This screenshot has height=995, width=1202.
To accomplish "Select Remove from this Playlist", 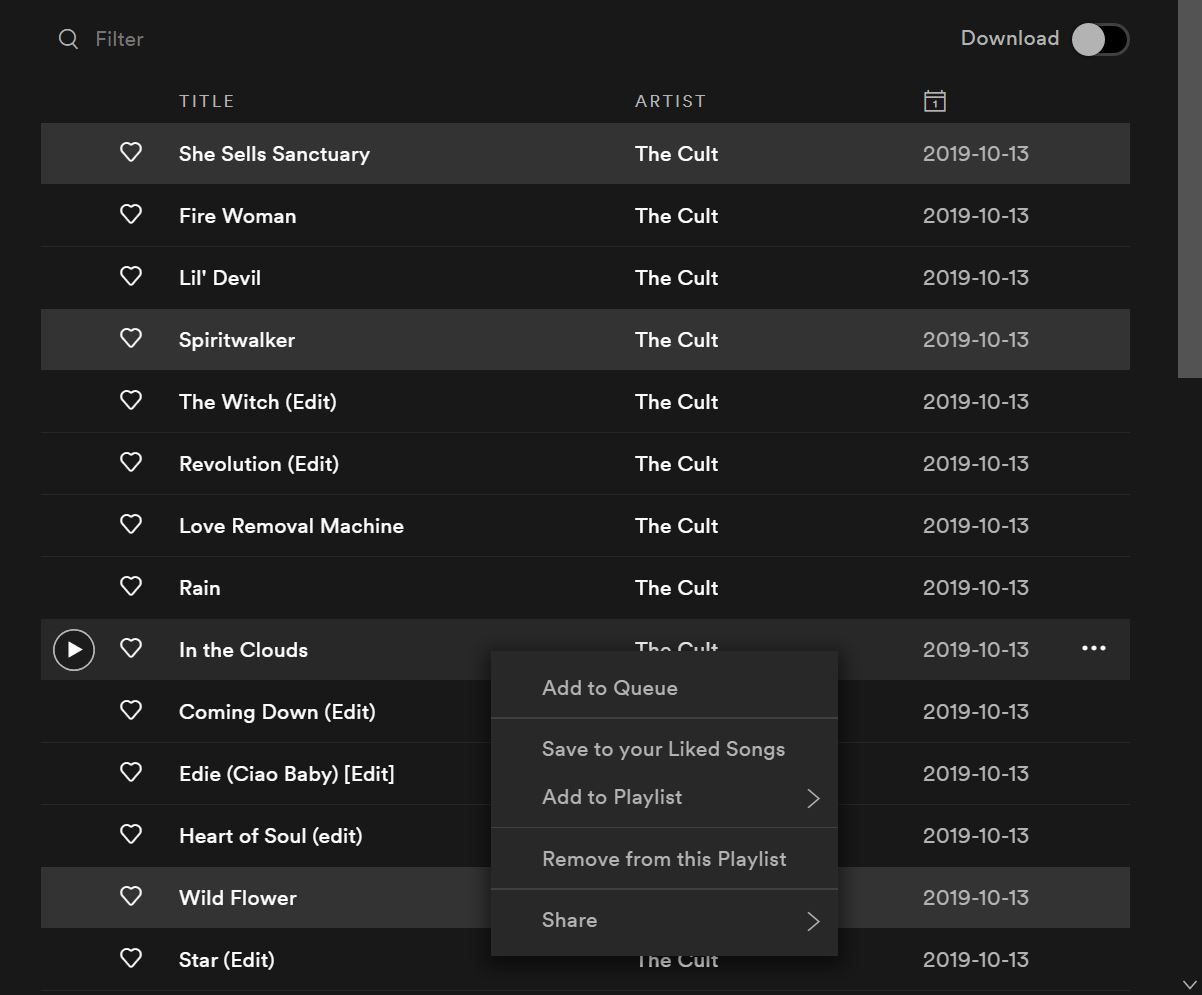I will (664, 859).
